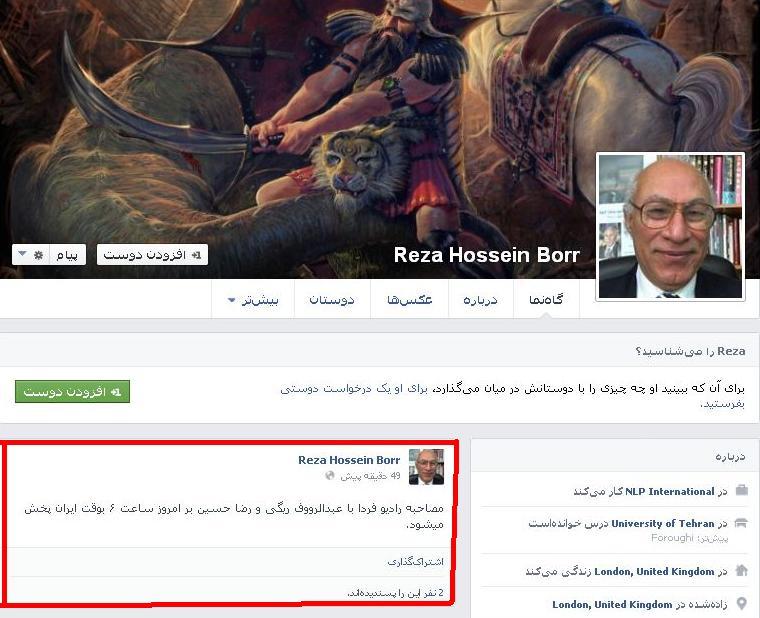Click the NLP International link
Image resolution: width=760 pixels, height=618 pixels.
pyautogui.click(x=669, y=491)
